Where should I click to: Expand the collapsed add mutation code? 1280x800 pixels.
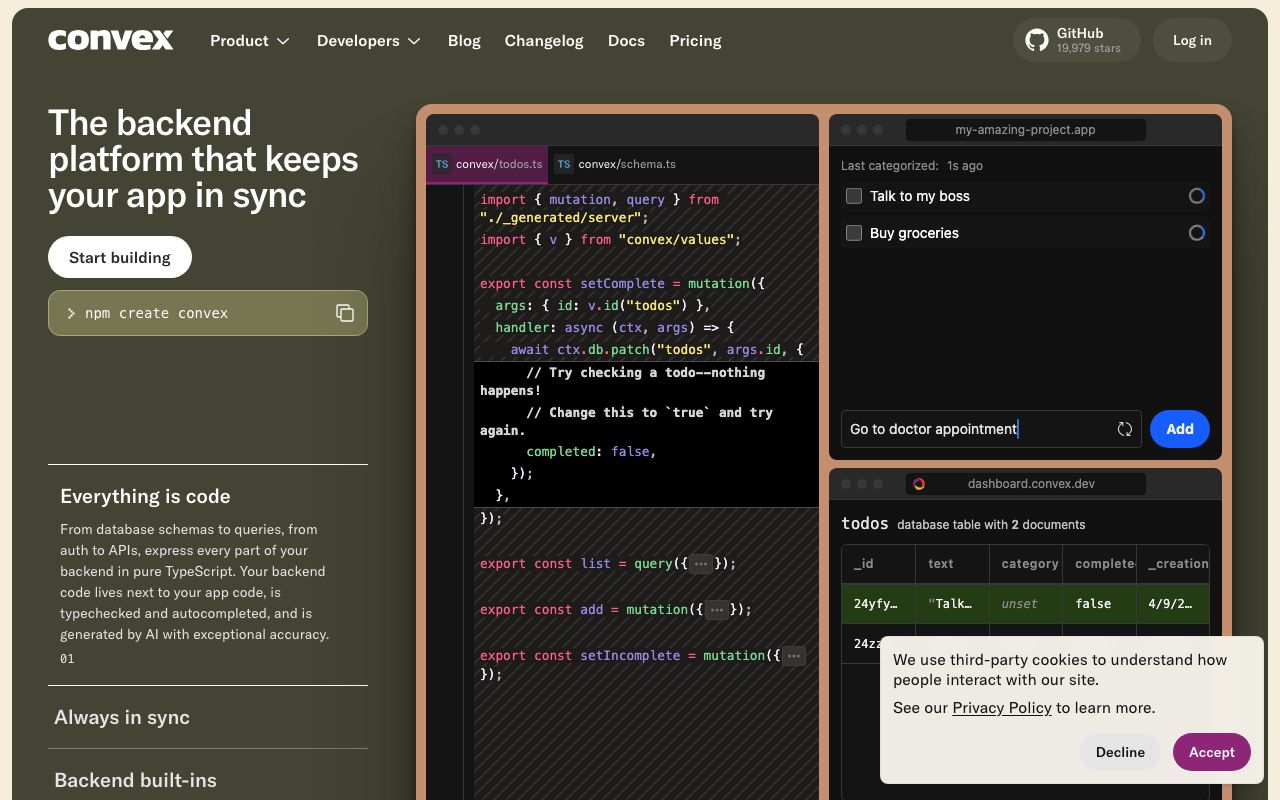coord(716,609)
